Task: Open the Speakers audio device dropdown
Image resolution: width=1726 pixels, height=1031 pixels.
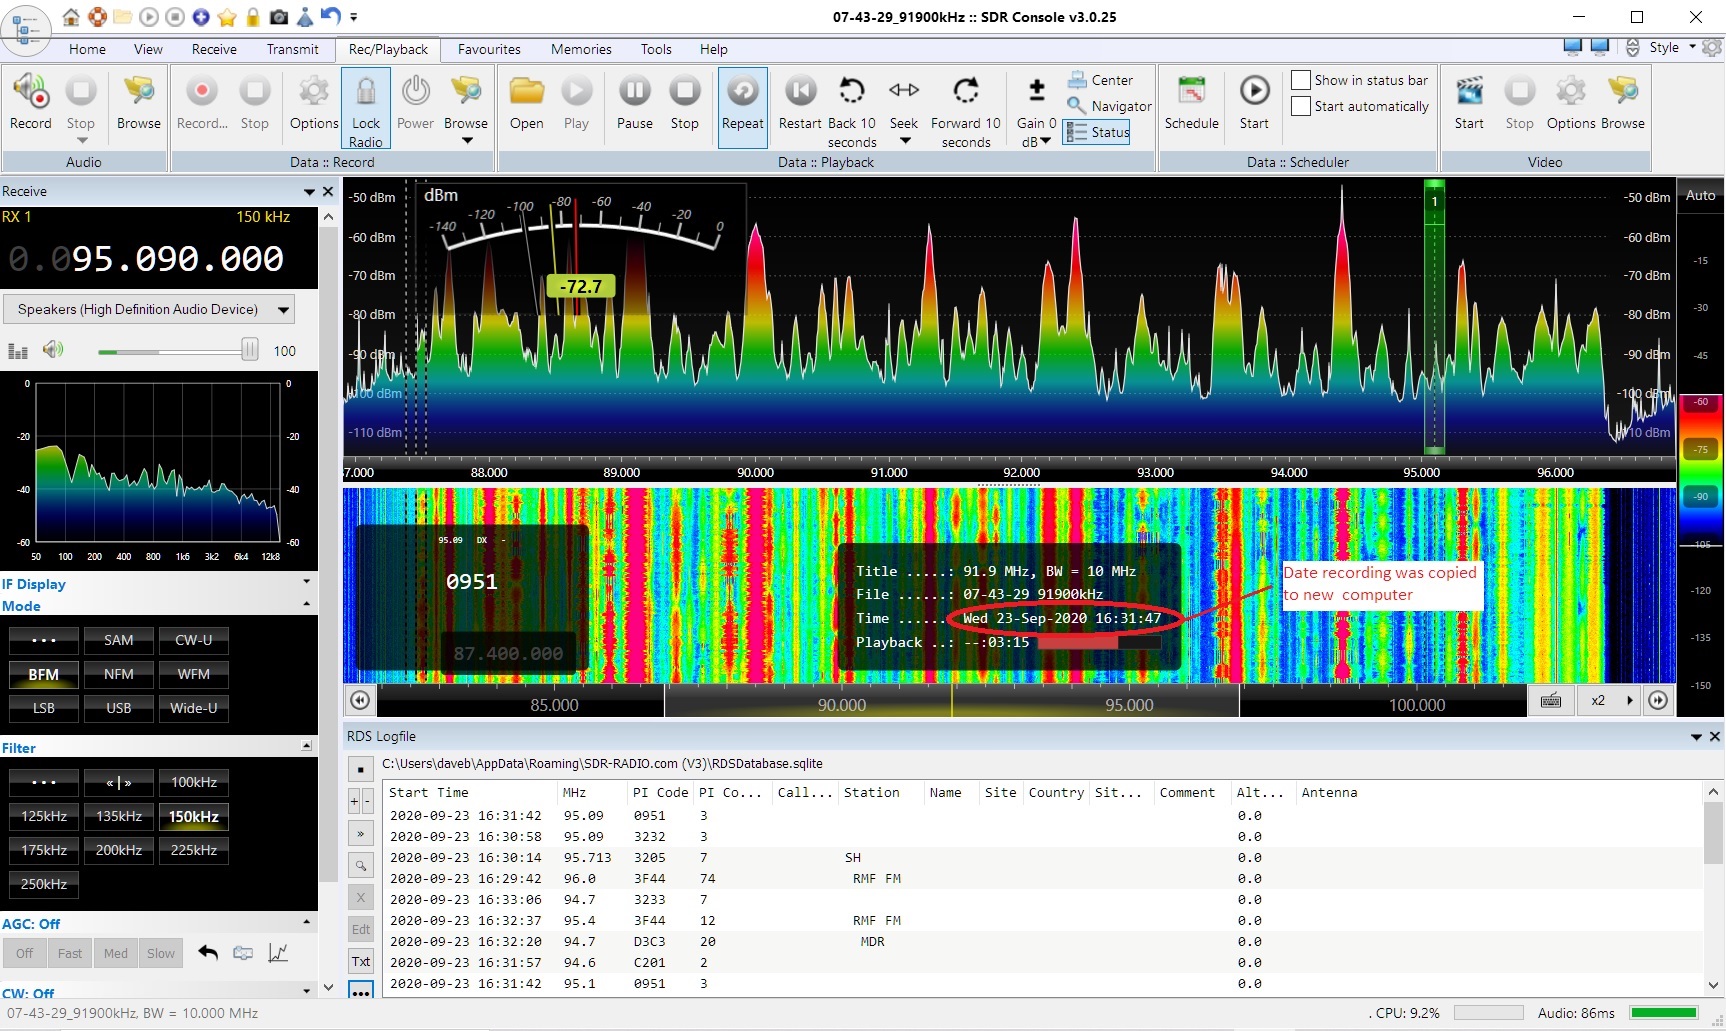Action: click(x=284, y=310)
